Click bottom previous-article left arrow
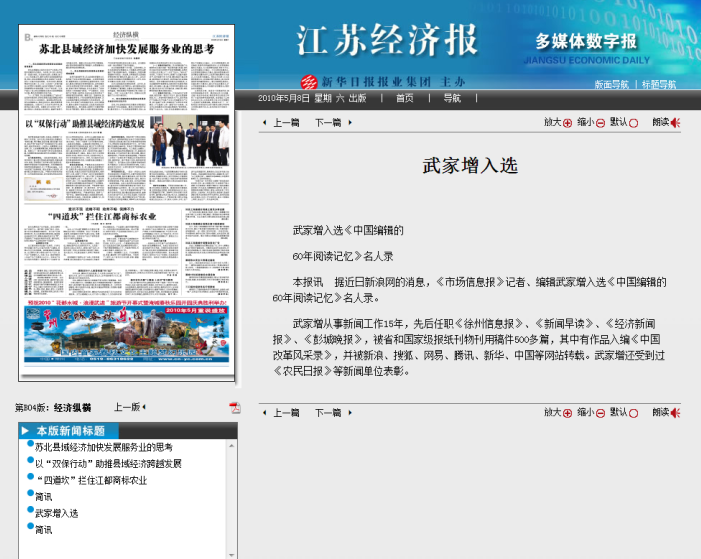 265,413
